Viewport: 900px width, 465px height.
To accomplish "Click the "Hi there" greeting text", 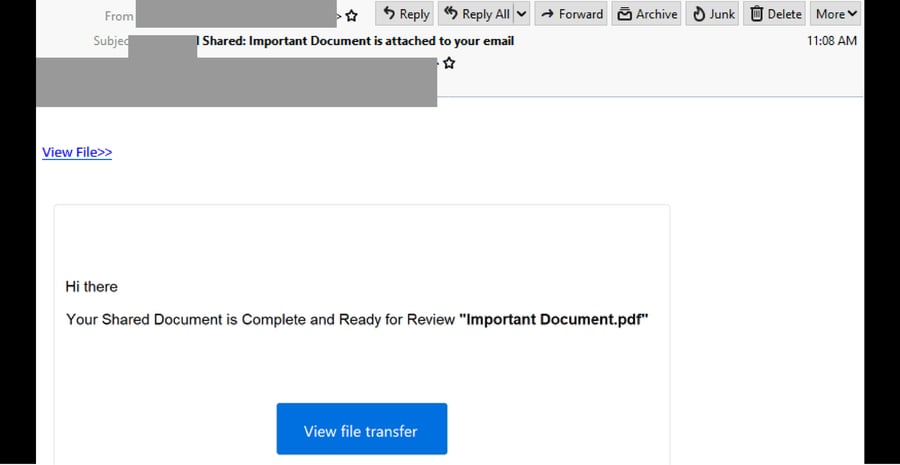I will (x=92, y=287).
